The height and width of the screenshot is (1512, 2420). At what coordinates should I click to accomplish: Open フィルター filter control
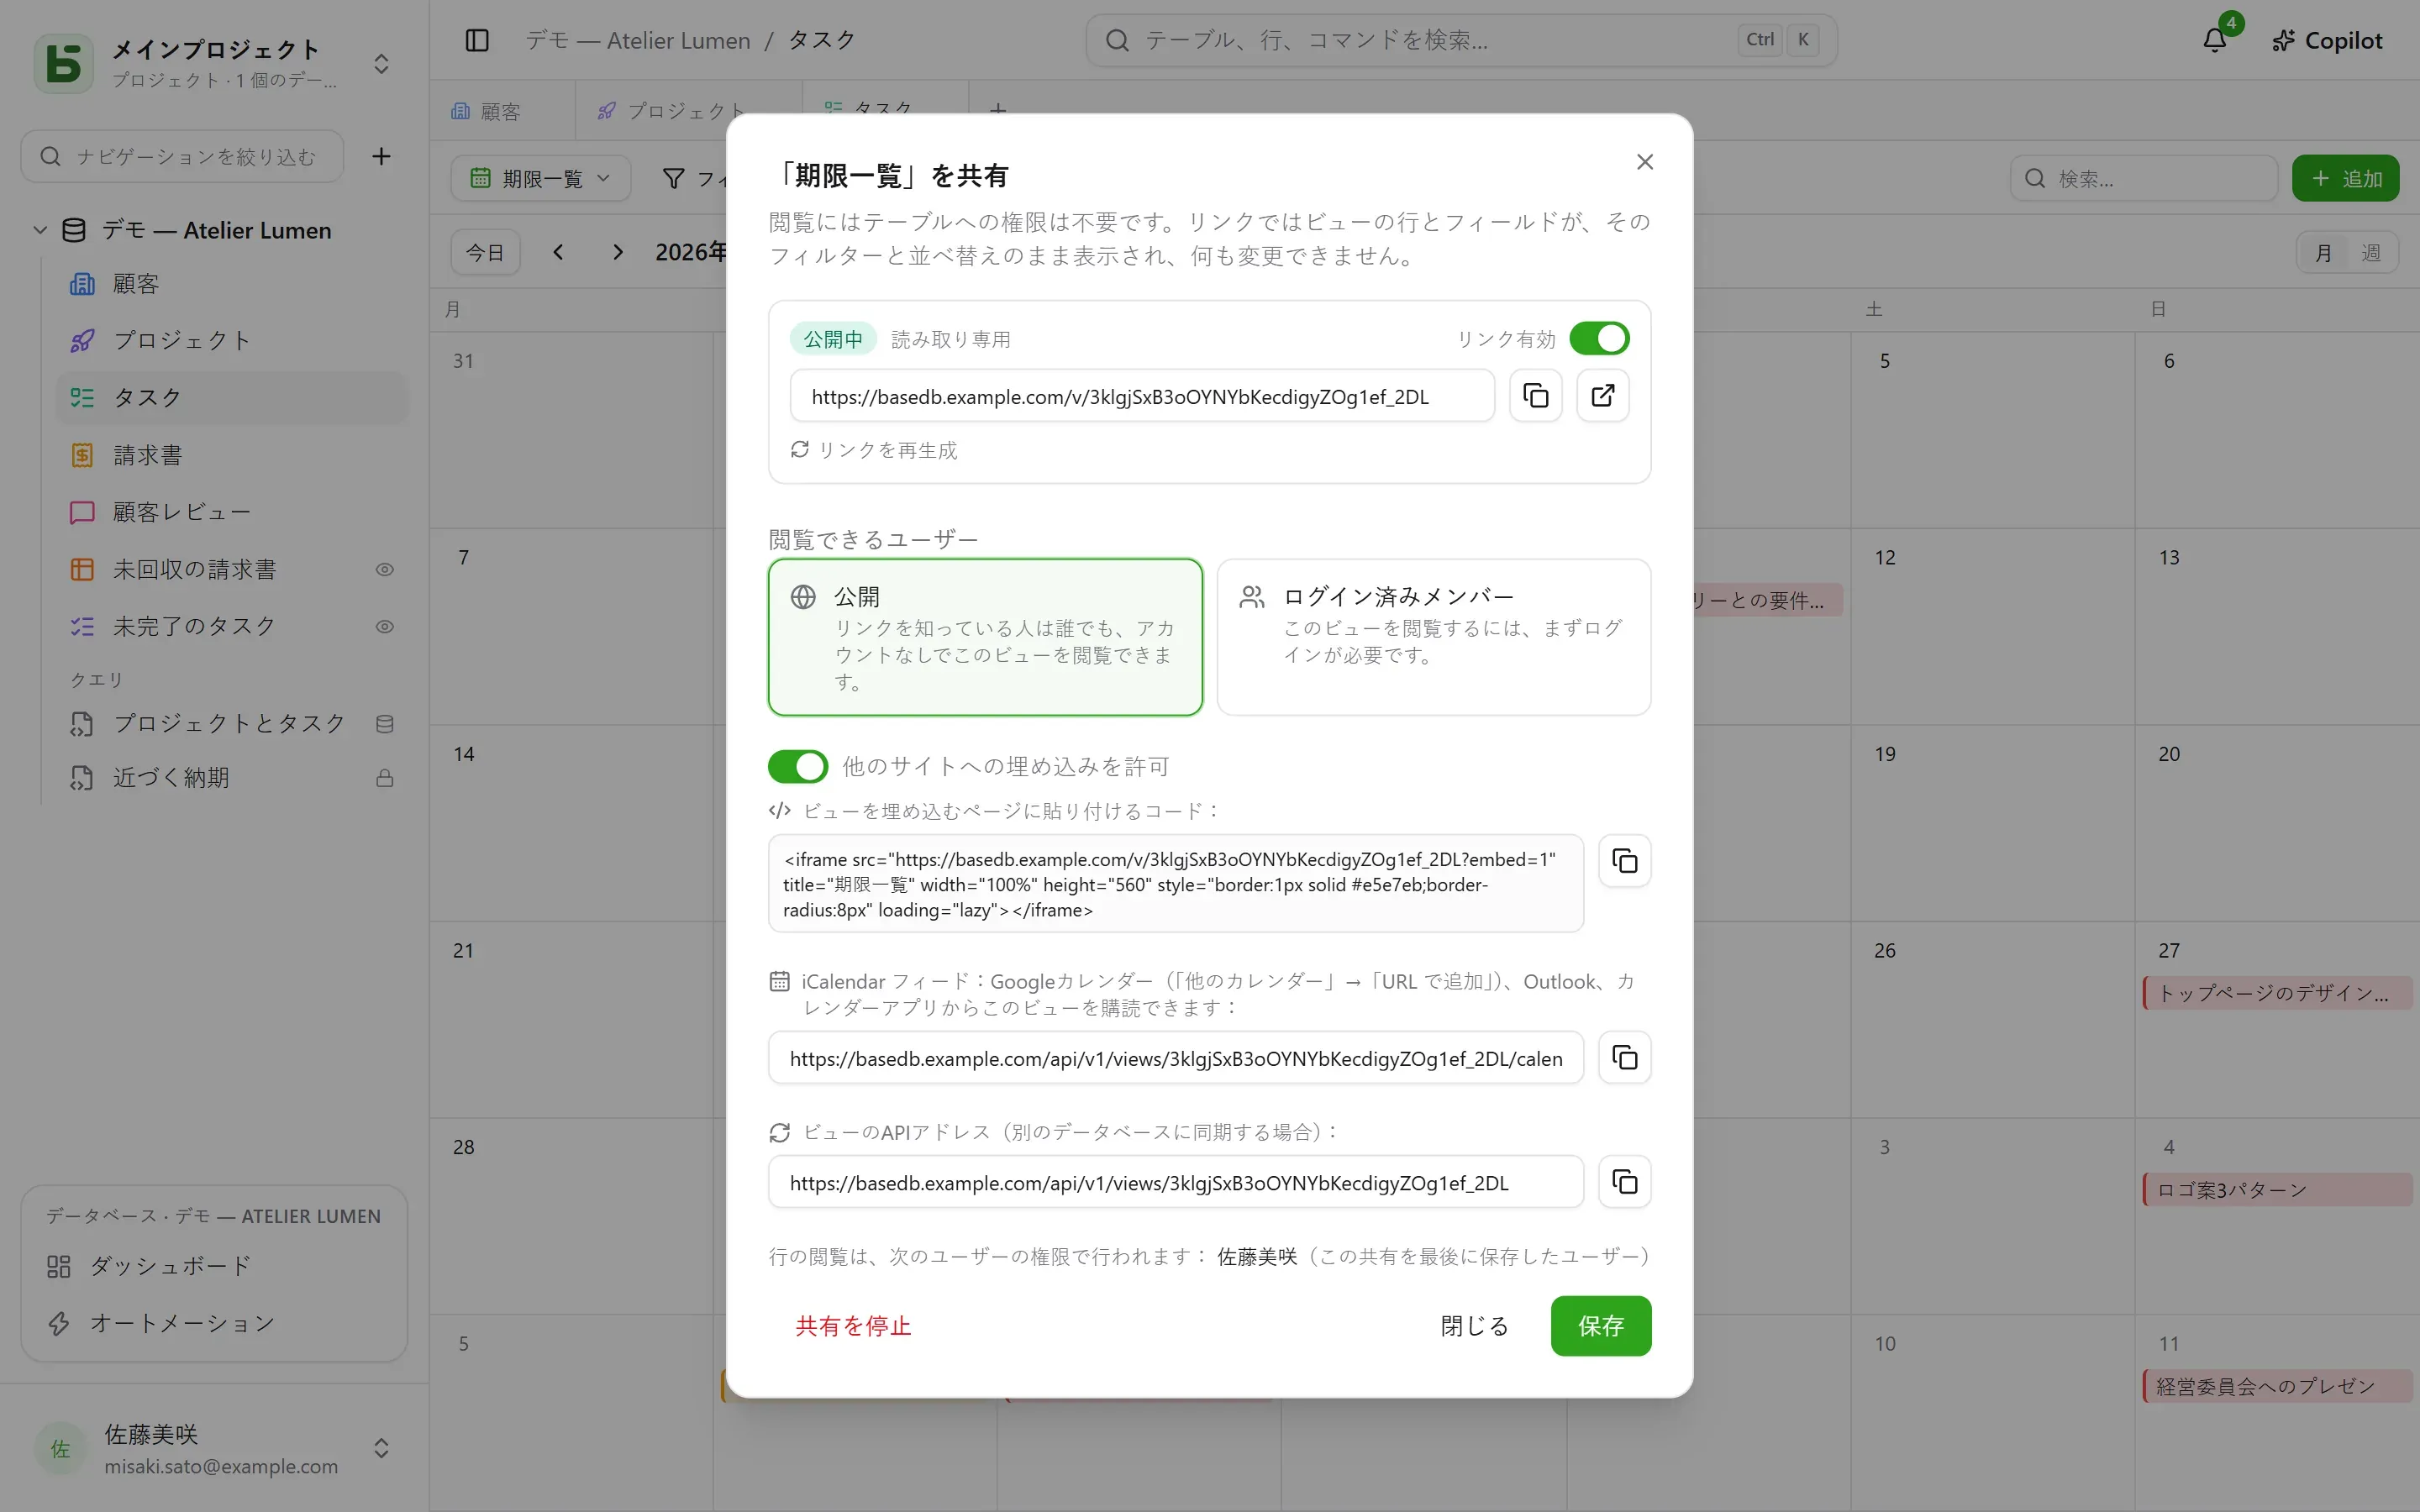point(695,178)
